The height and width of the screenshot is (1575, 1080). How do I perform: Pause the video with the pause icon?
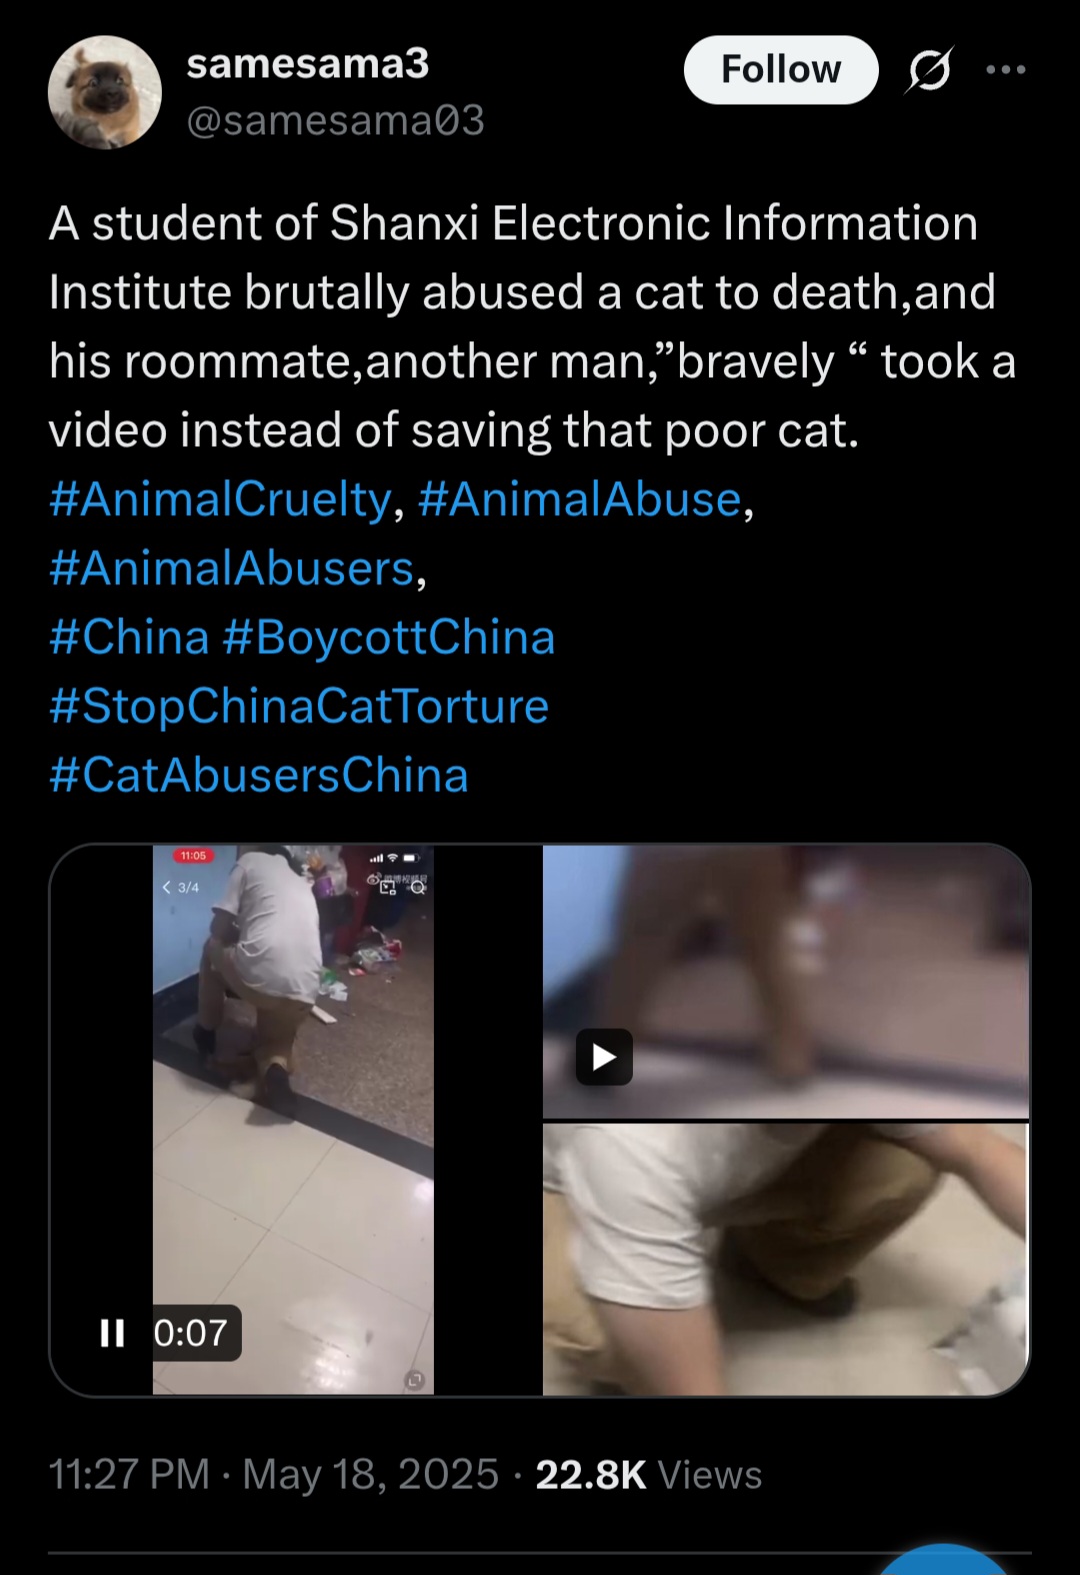113,1333
